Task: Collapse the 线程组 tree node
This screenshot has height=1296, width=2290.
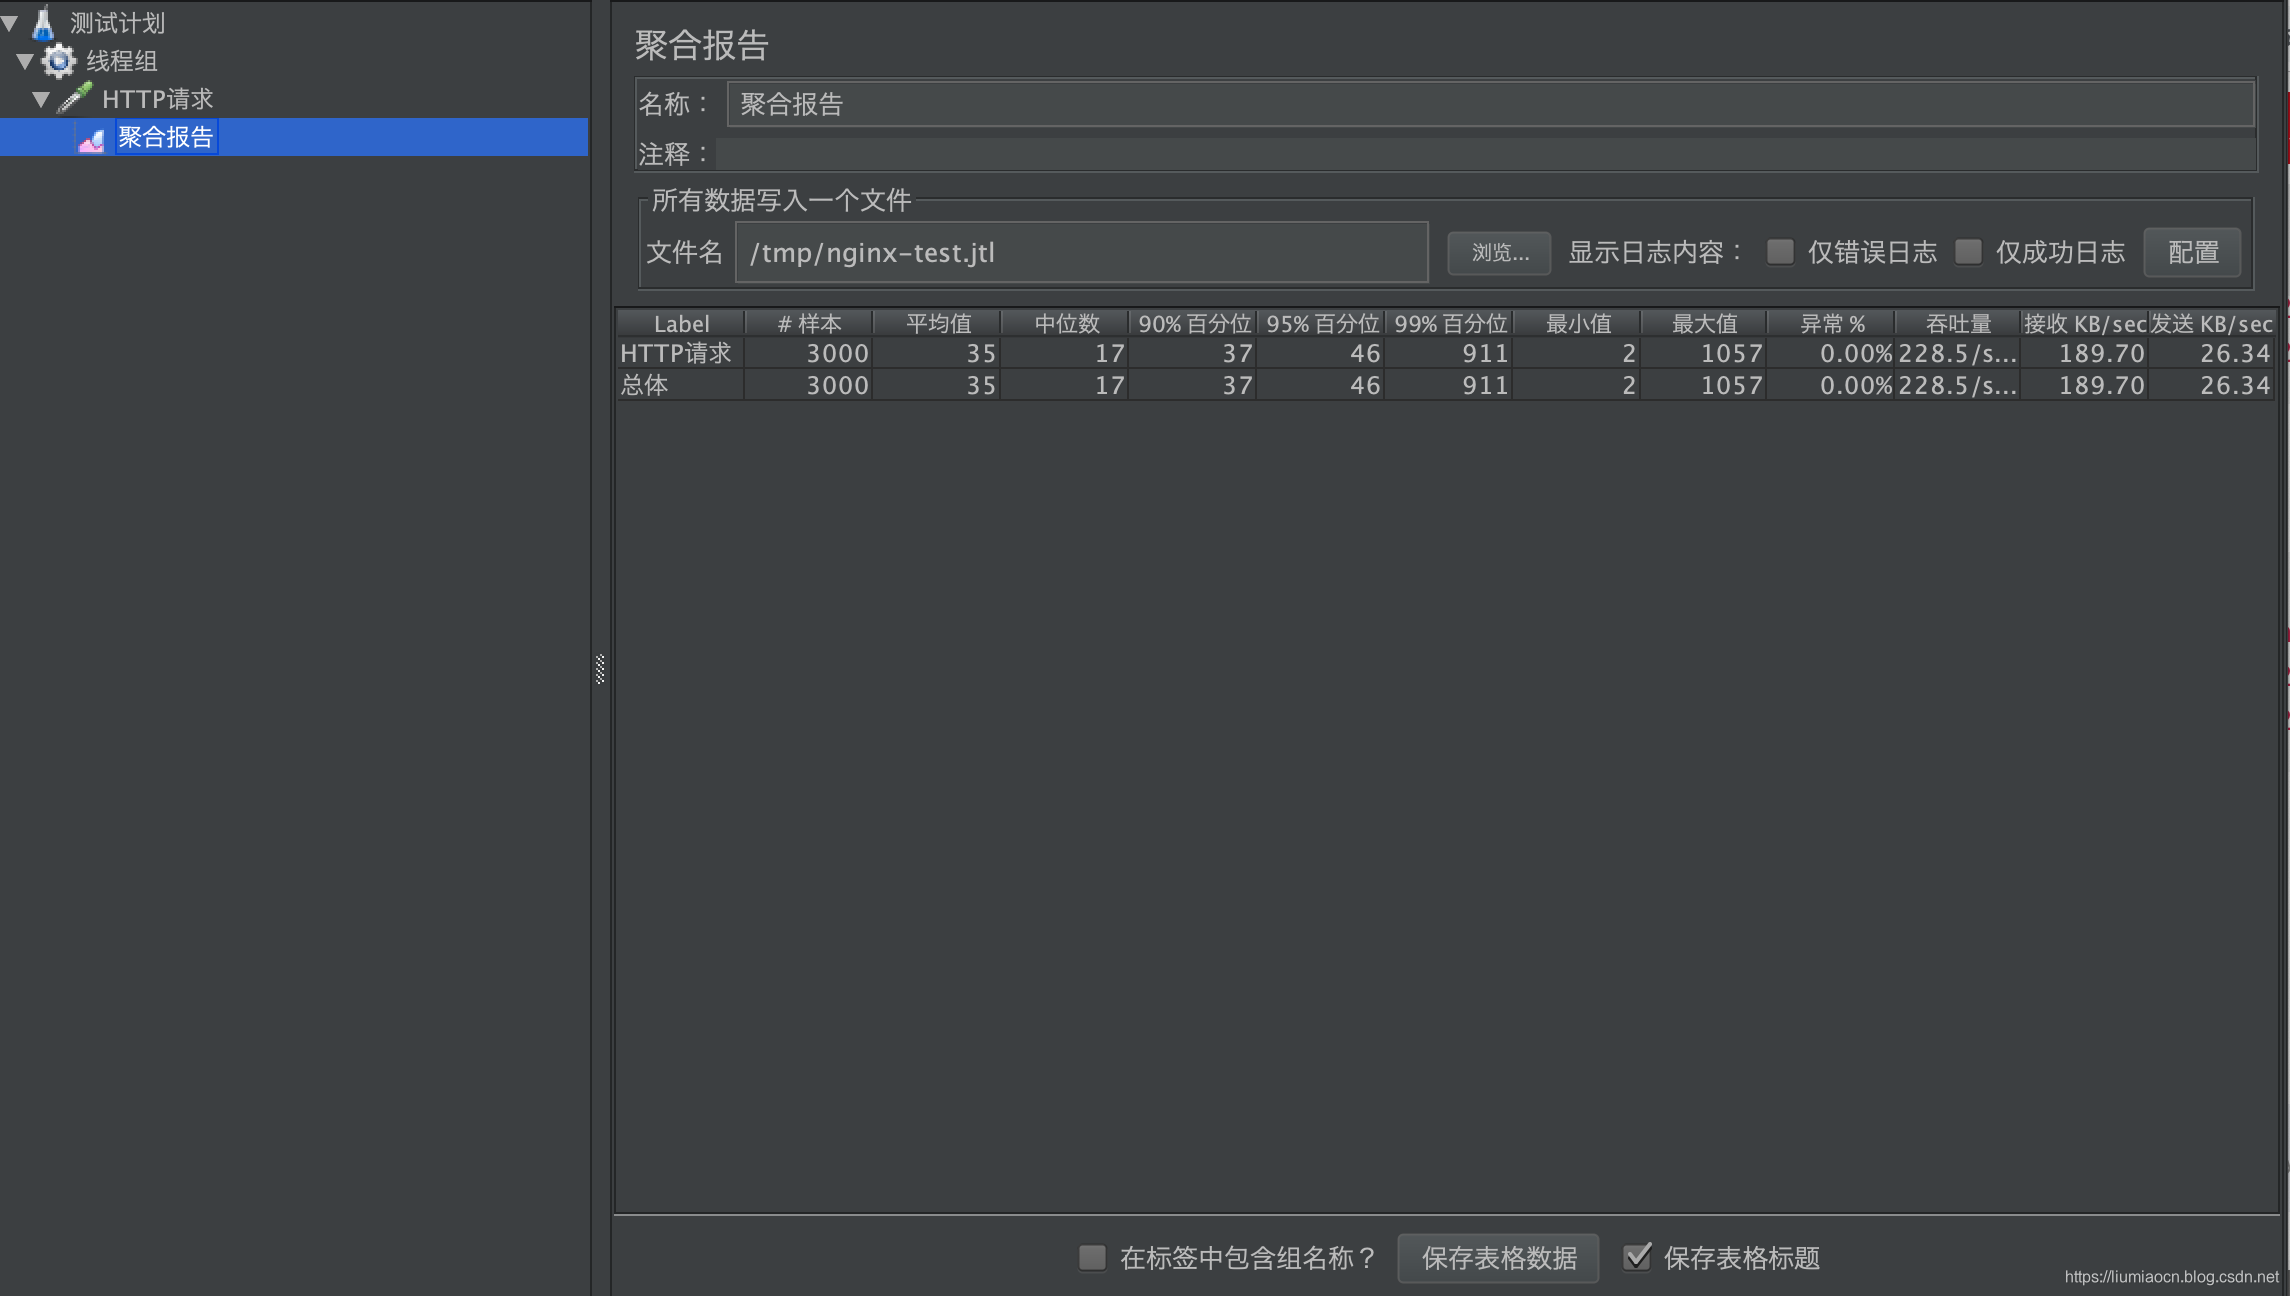Action: click(25, 61)
